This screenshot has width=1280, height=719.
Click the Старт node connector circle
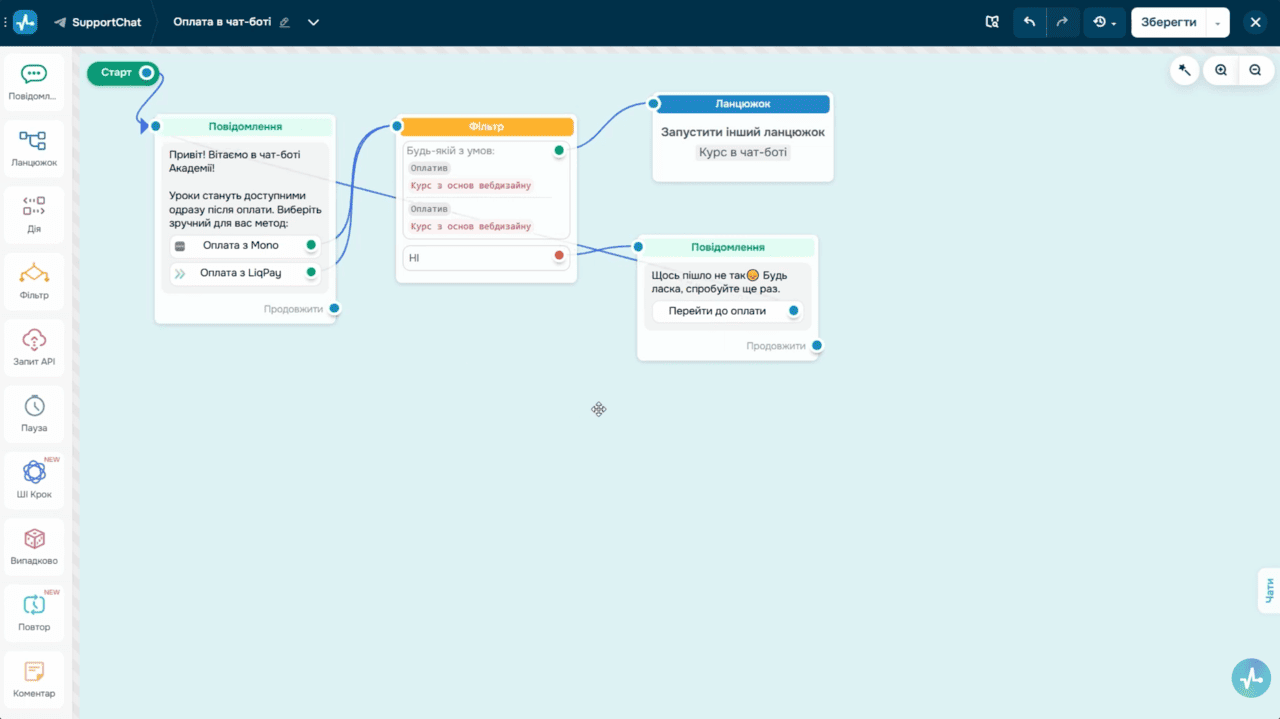(147, 73)
